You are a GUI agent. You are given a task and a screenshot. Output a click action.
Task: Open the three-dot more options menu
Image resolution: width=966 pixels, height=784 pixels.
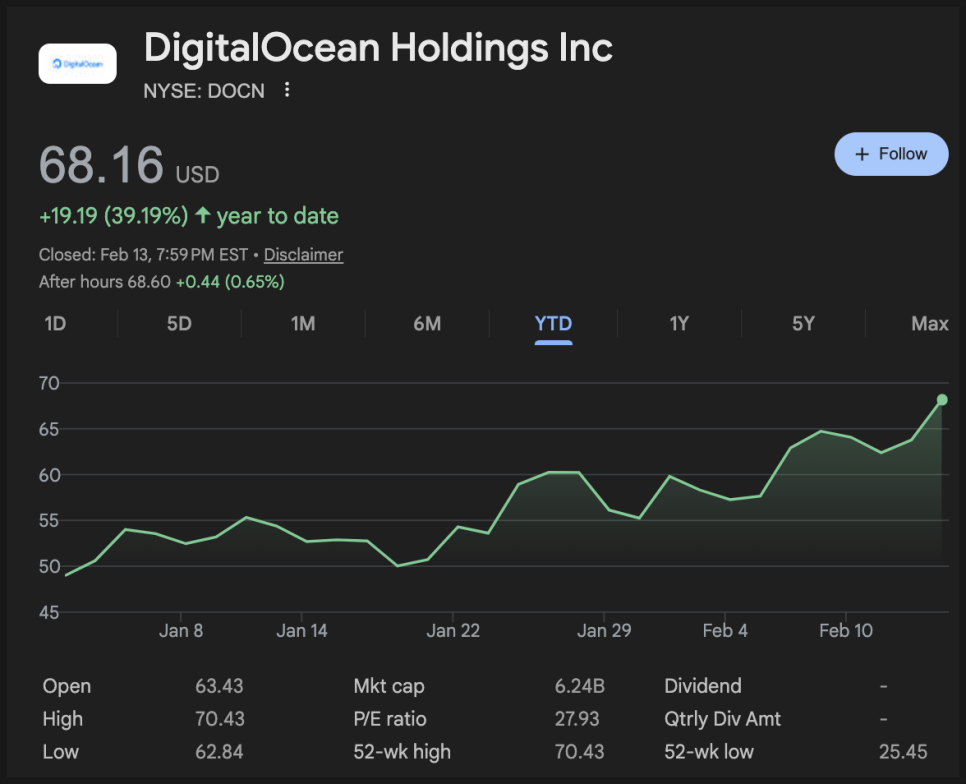coord(287,90)
